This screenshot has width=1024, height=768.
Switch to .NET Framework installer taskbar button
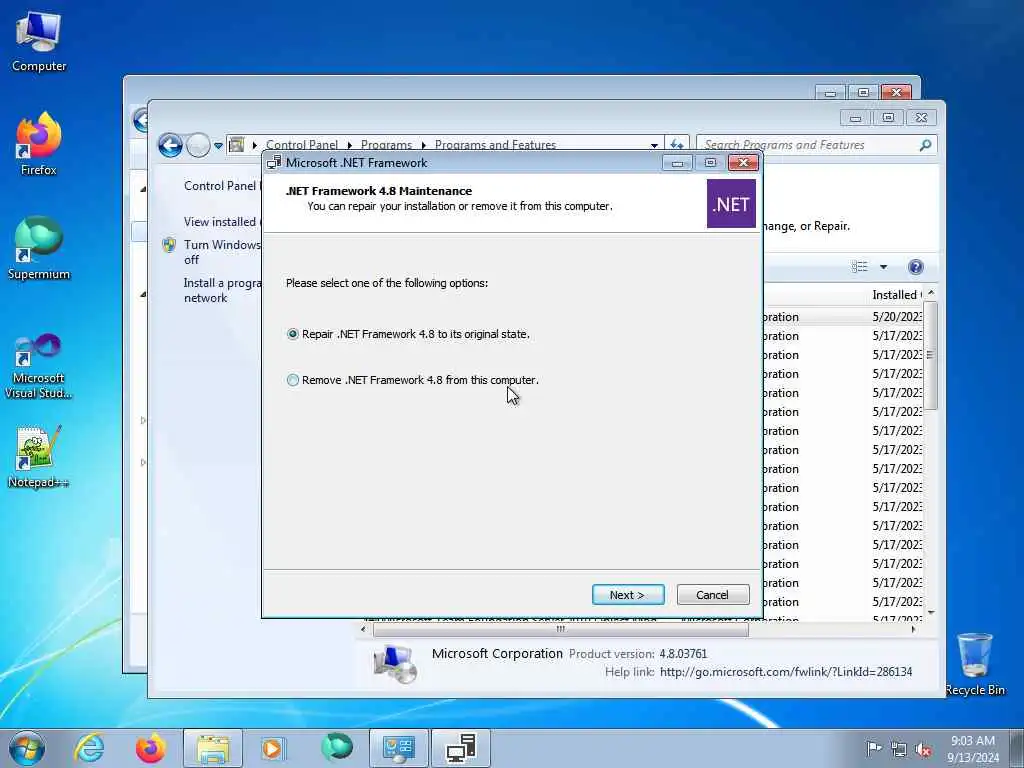461,748
